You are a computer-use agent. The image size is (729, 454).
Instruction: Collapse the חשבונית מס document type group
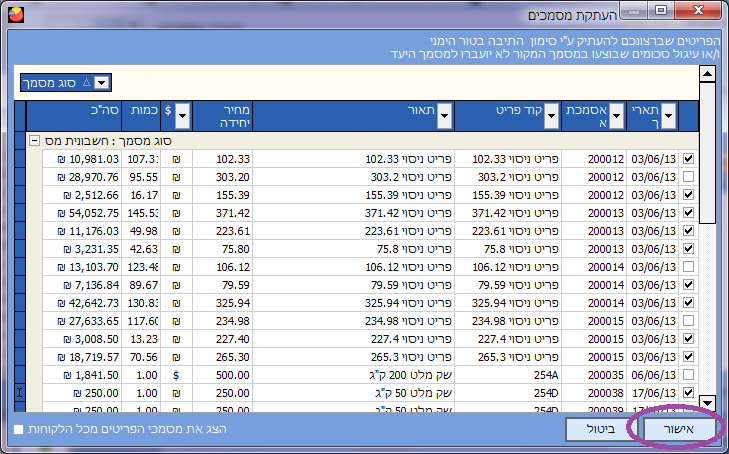[x=34, y=141]
